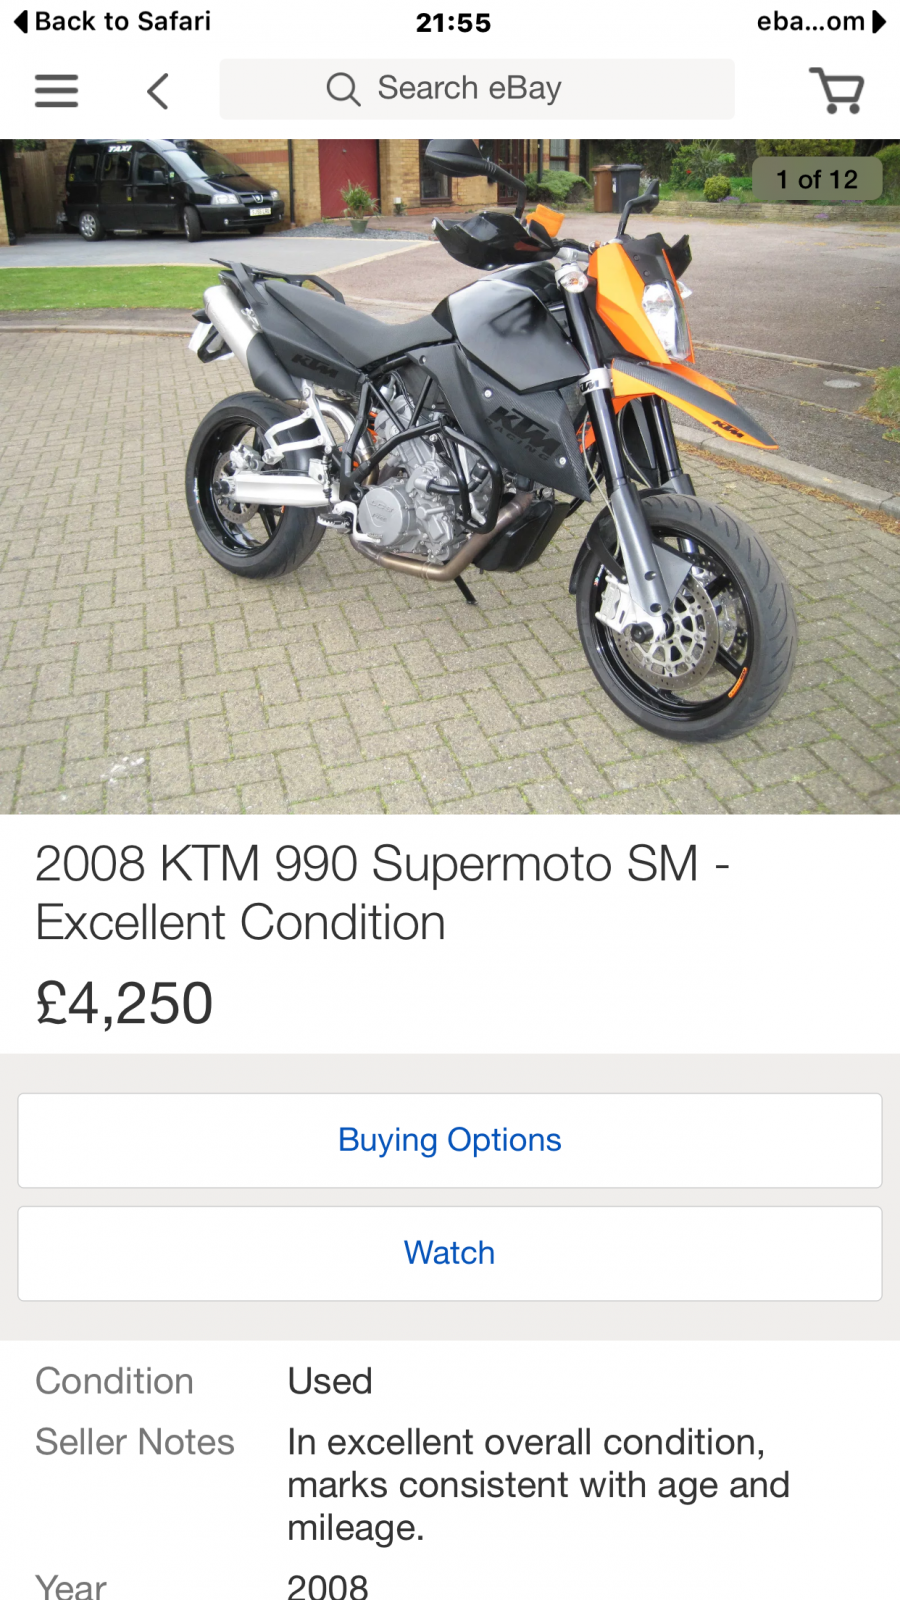Screen dimensions: 900x1600
Task: Open Buying Options
Action: 450,1140
